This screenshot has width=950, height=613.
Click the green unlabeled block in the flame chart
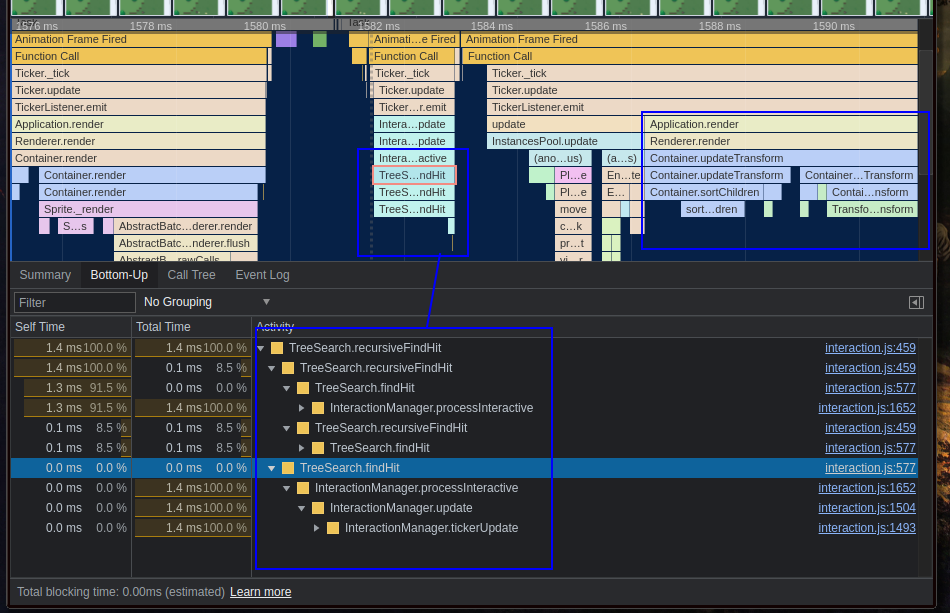(320, 39)
